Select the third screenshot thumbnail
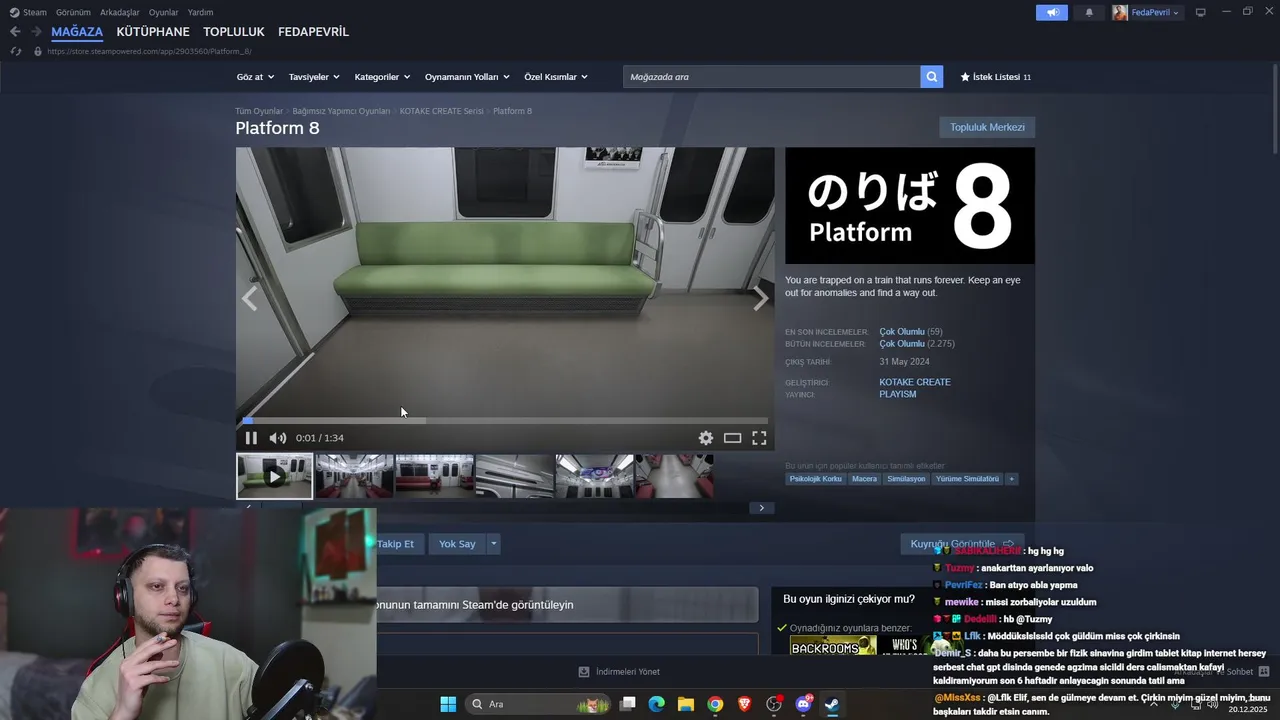The image size is (1280, 720). [x=435, y=476]
